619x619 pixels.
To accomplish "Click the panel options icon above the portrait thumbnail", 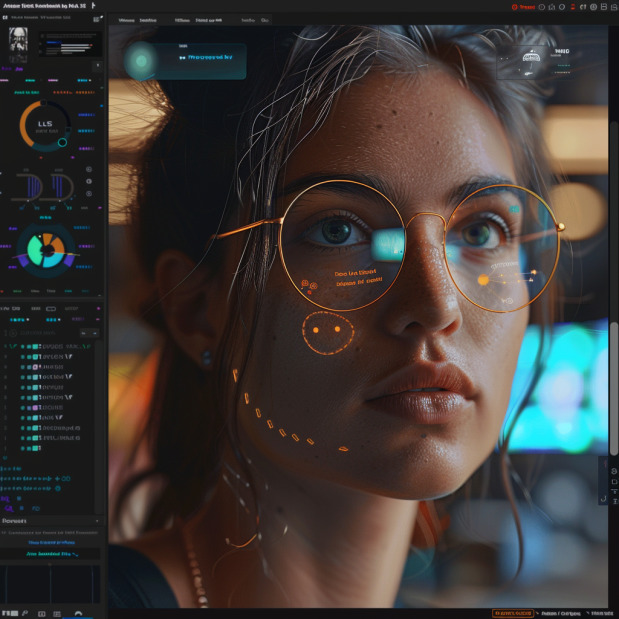I will pyautogui.click(x=96, y=18).
